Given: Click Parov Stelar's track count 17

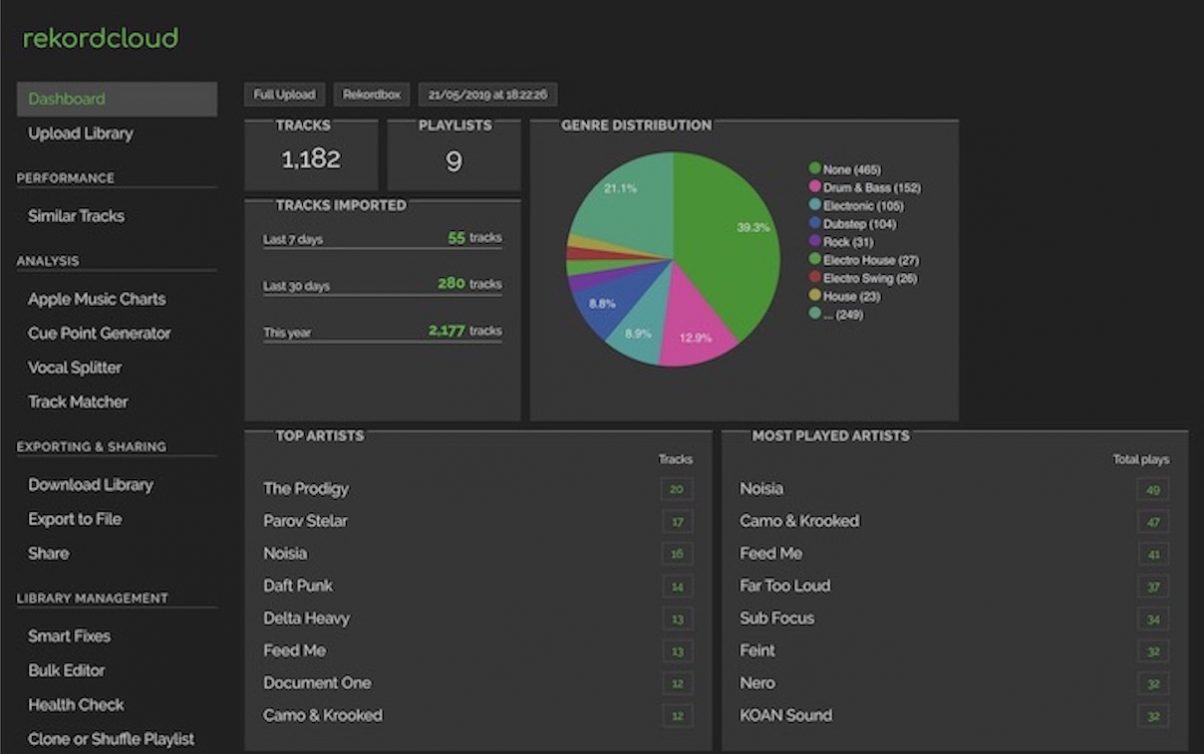Looking at the screenshot, I should (677, 522).
